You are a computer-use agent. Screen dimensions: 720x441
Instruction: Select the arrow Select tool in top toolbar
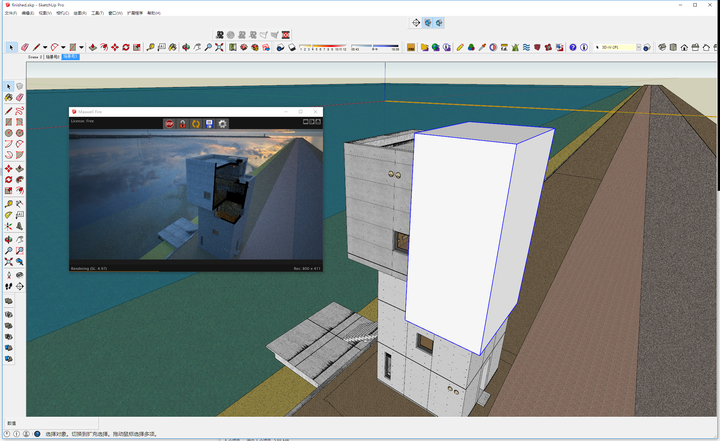coord(12,47)
